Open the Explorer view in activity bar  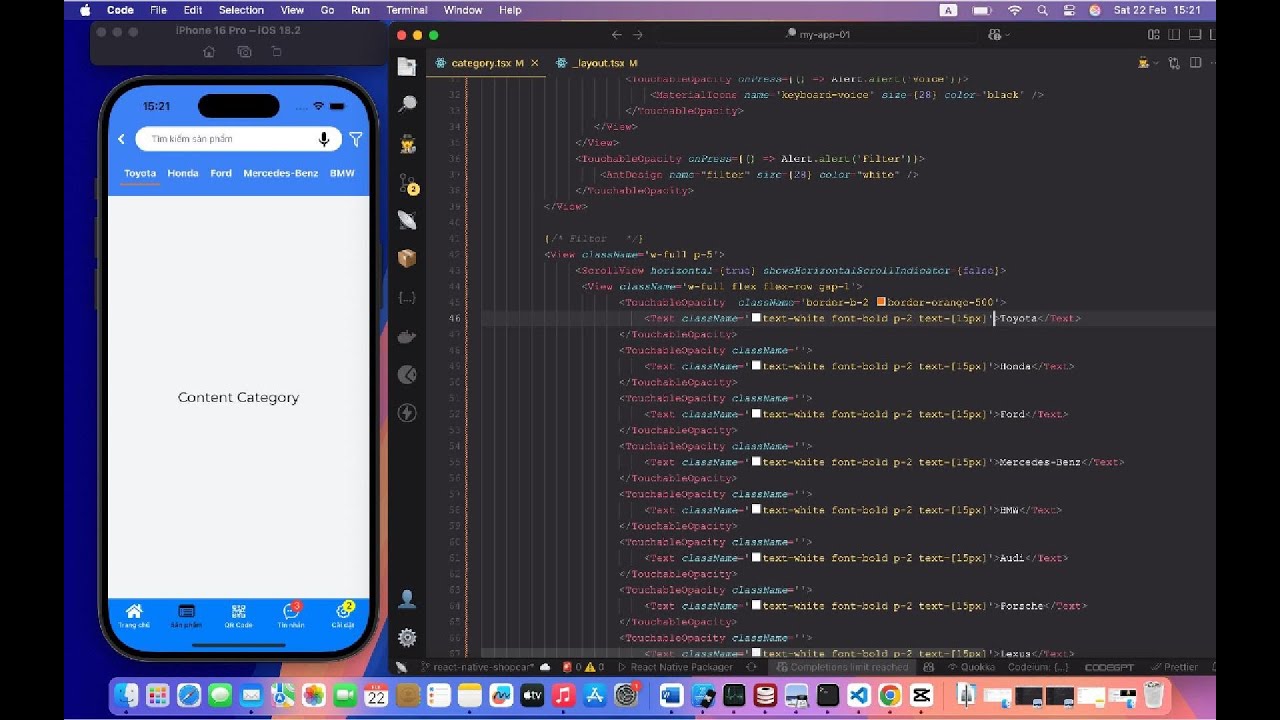pos(407,67)
